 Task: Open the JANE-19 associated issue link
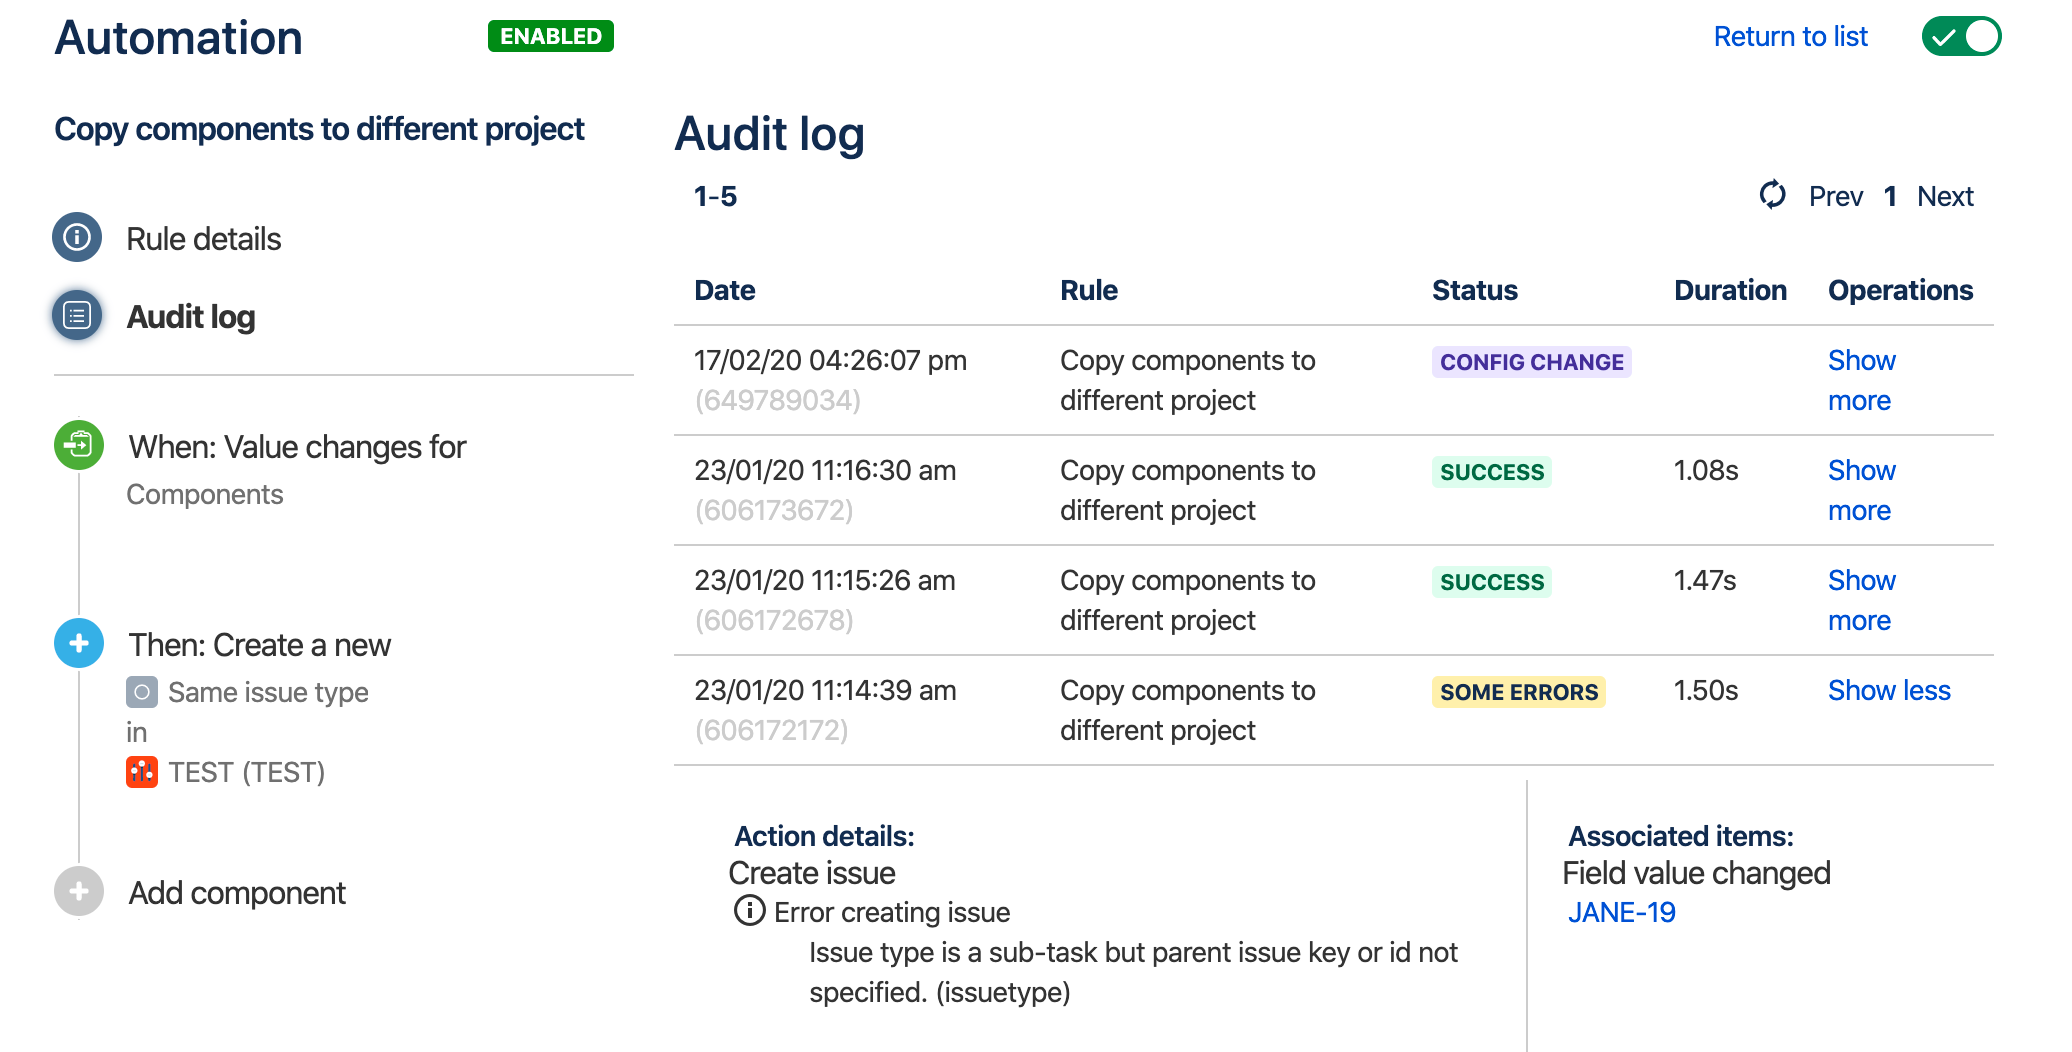[x=1621, y=912]
